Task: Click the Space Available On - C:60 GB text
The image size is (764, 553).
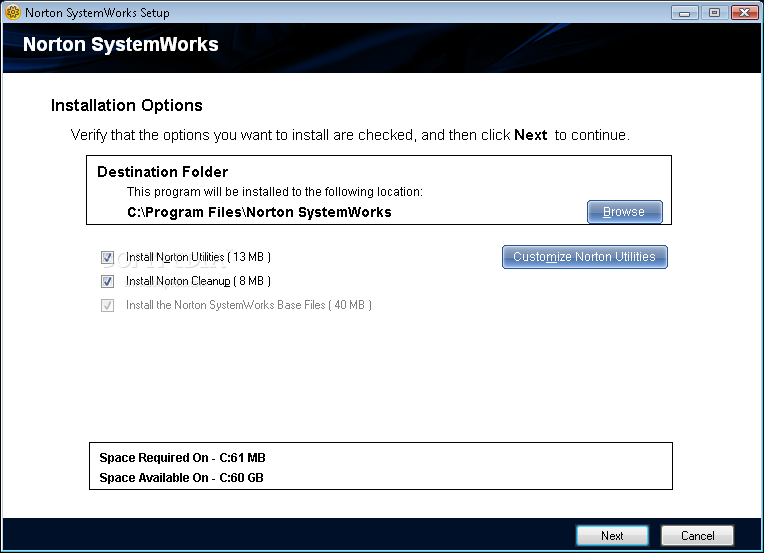Action: (x=181, y=477)
